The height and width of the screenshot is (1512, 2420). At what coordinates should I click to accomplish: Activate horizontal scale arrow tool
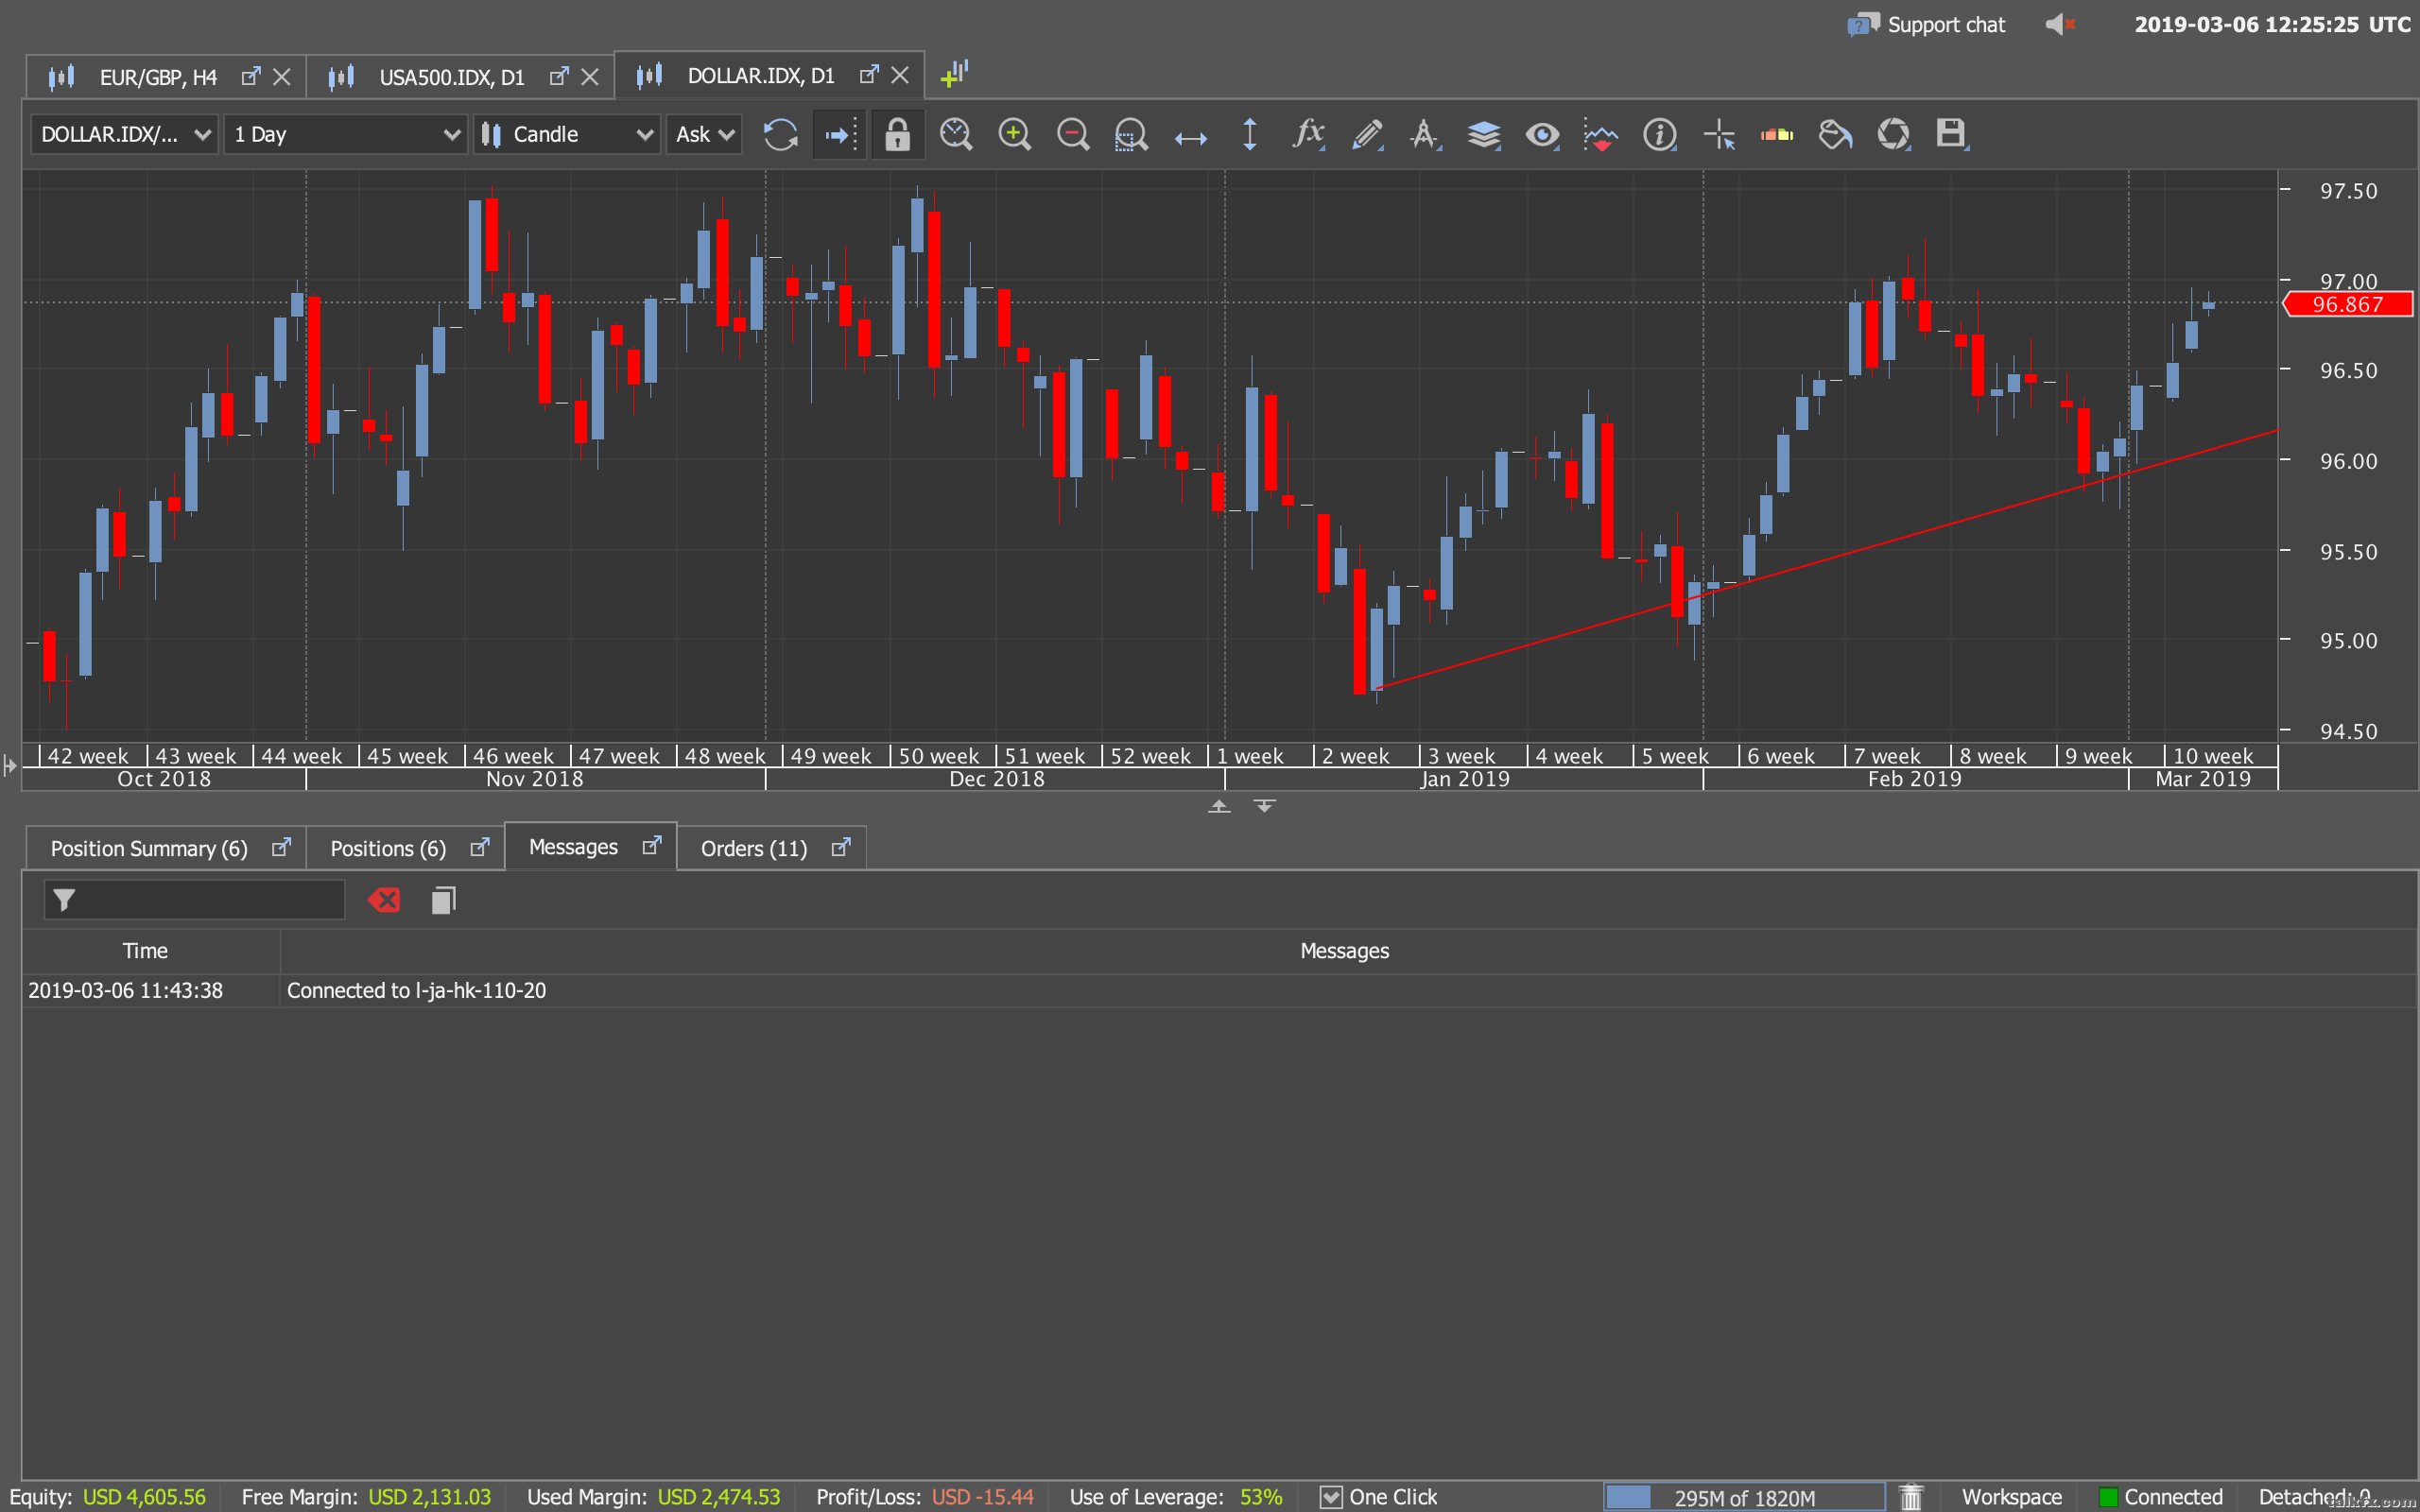(x=1190, y=137)
